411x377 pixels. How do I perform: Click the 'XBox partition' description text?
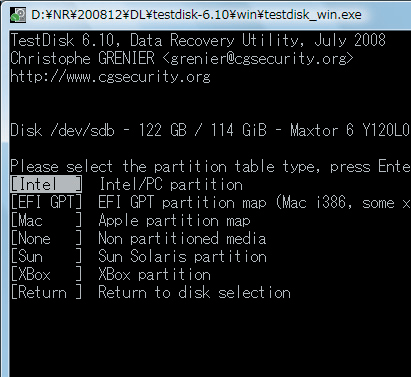click(x=154, y=274)
